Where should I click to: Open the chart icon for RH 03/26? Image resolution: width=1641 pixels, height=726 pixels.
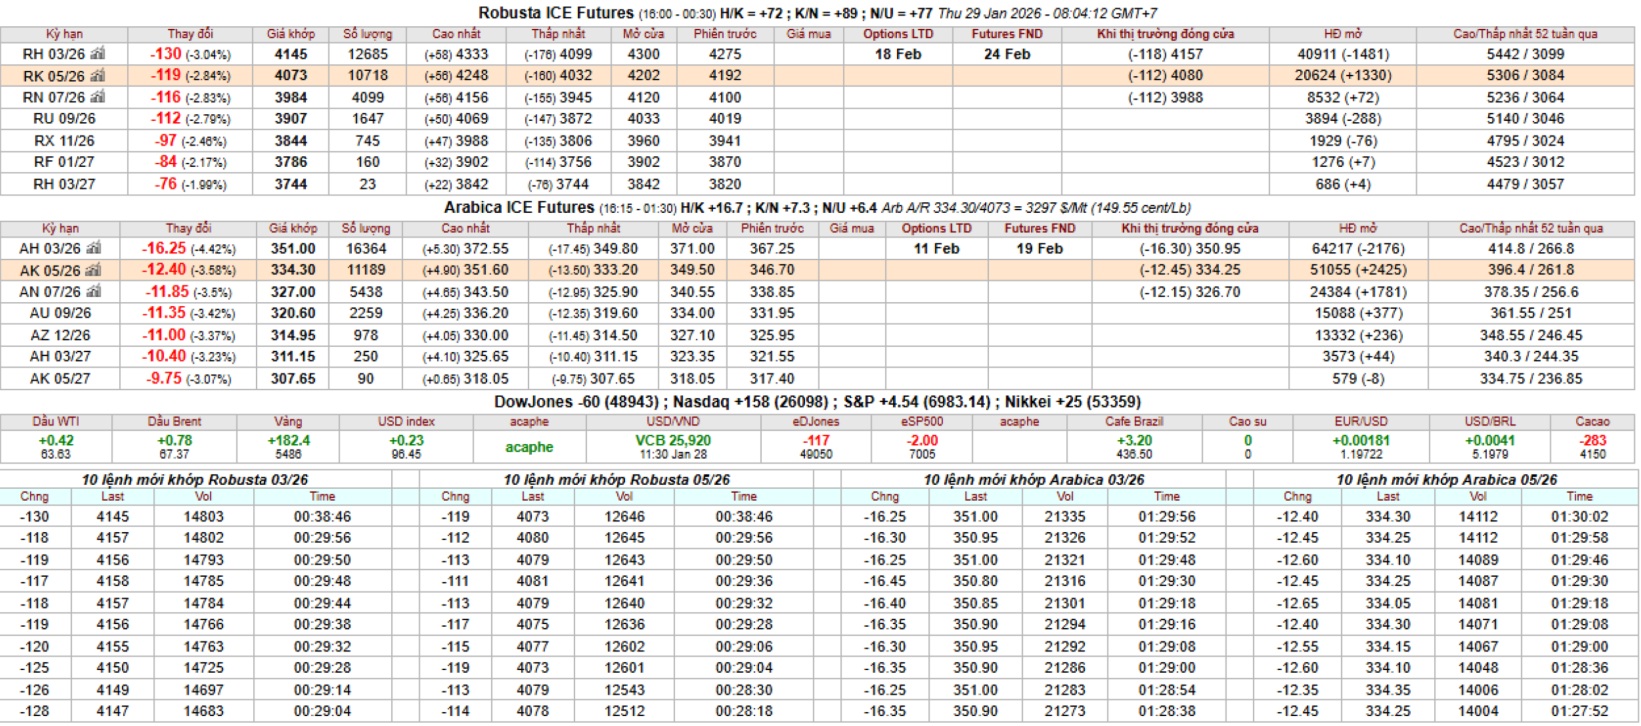pos(97,54)
